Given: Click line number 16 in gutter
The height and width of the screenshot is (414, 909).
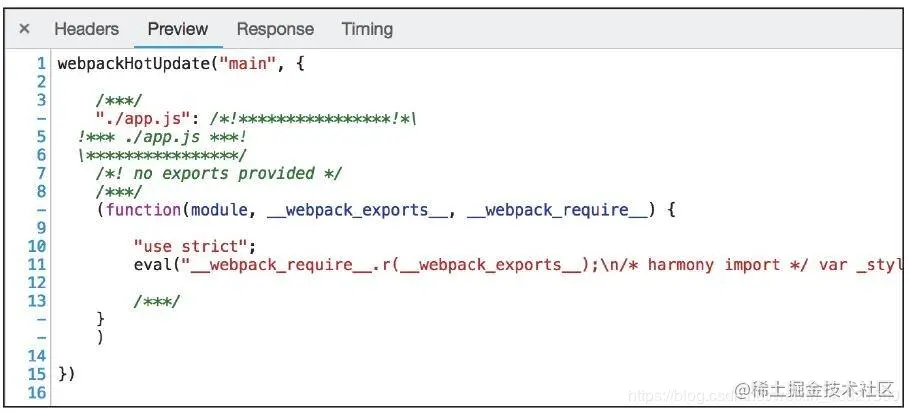Looking at the screenshot, I should tap(37, 393).
